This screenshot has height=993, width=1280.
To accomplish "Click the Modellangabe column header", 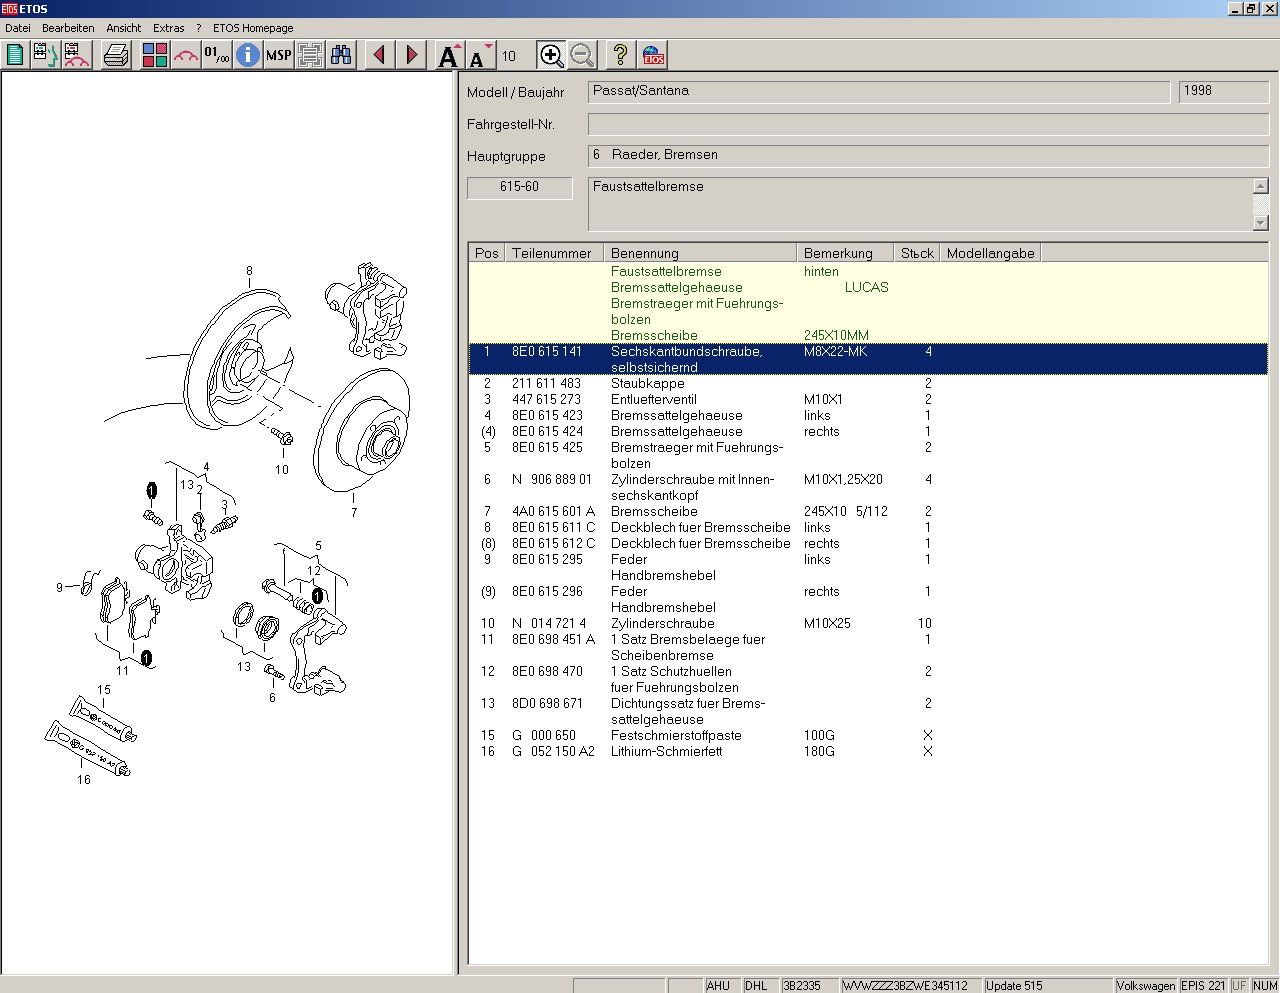I will [x=990, y=253].
